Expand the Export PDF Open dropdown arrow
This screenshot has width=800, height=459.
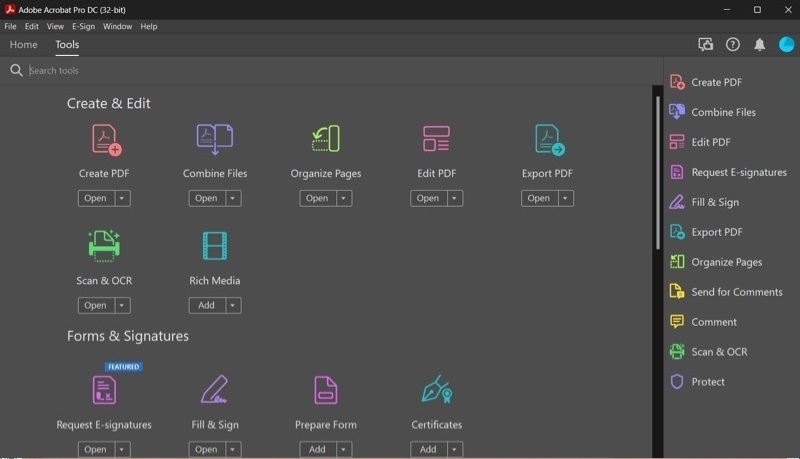click(566, 198)
